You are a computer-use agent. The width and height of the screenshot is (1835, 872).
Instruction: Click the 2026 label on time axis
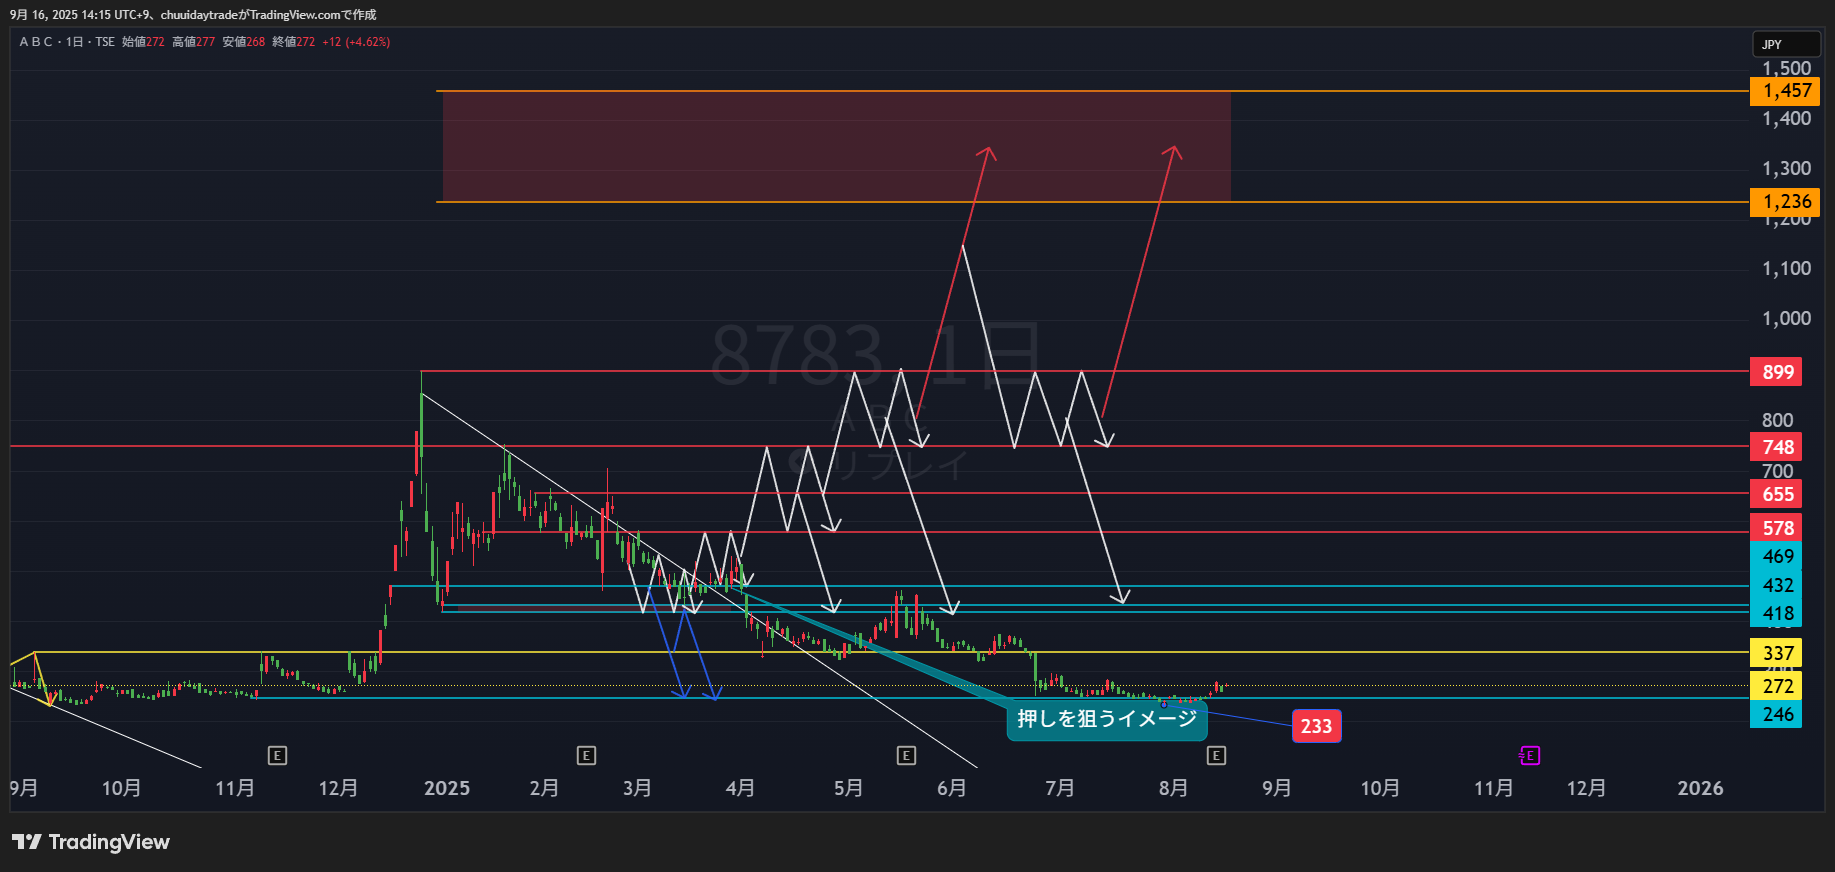click(1700, 788)
